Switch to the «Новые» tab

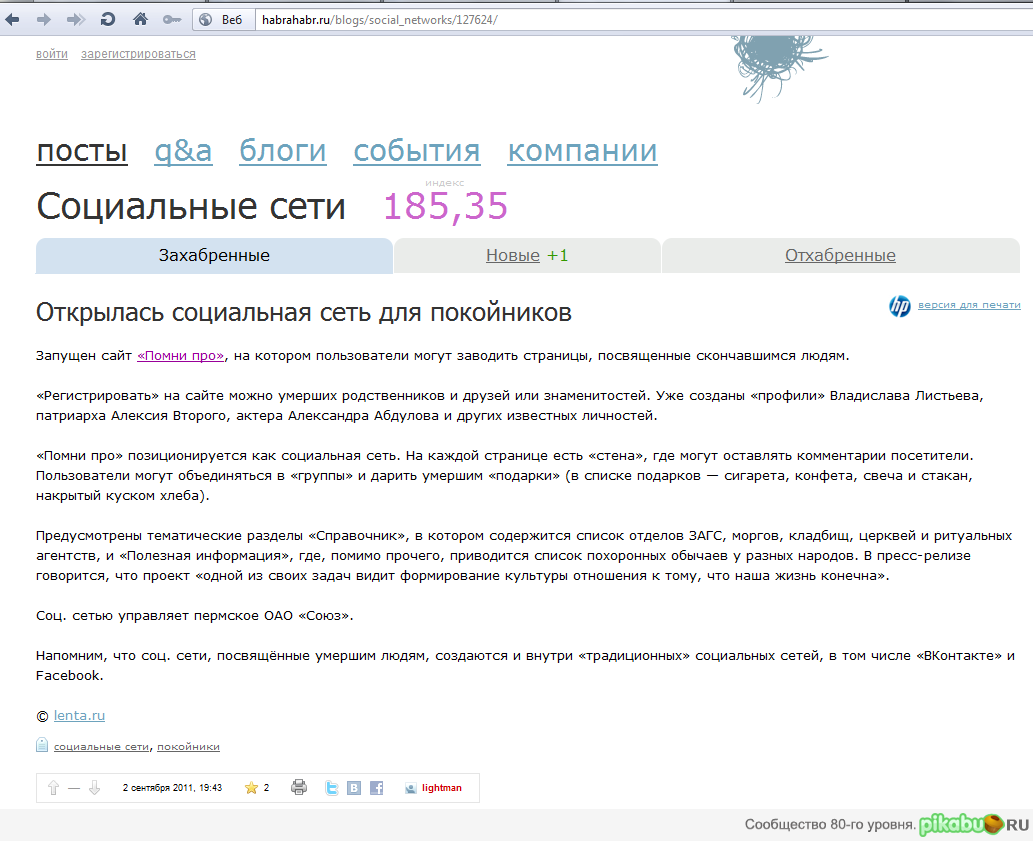point(513,255)
